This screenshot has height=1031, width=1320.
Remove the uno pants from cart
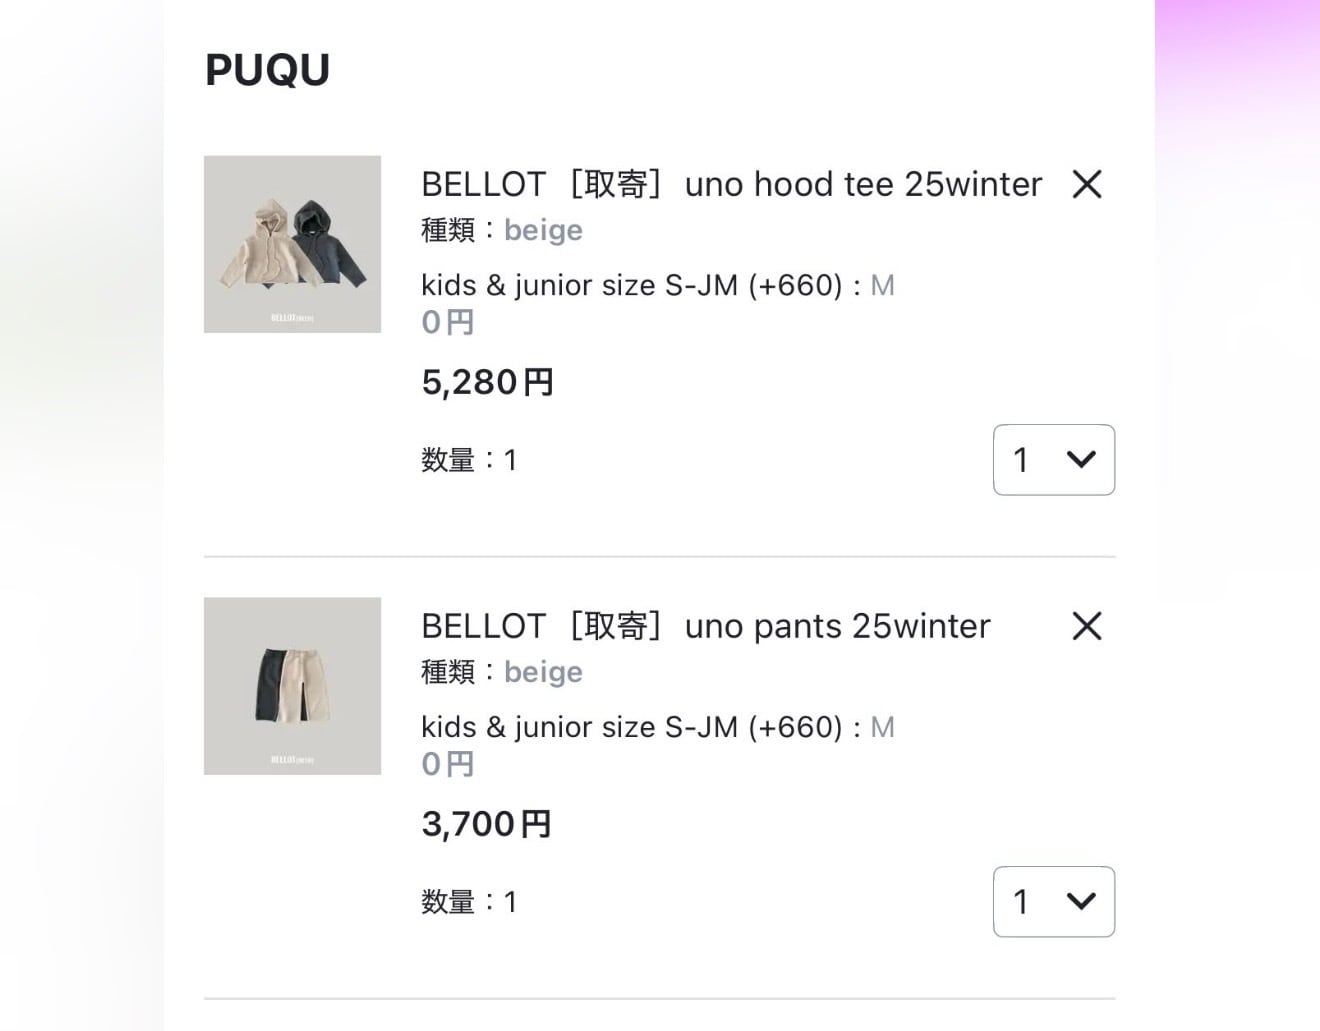click(1086, 626)
